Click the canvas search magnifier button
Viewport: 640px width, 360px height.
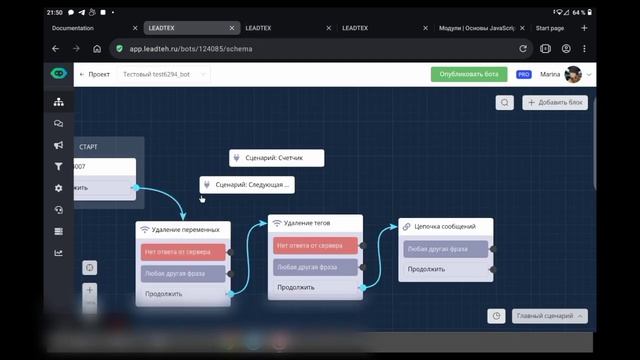click(x=504, y=102)
